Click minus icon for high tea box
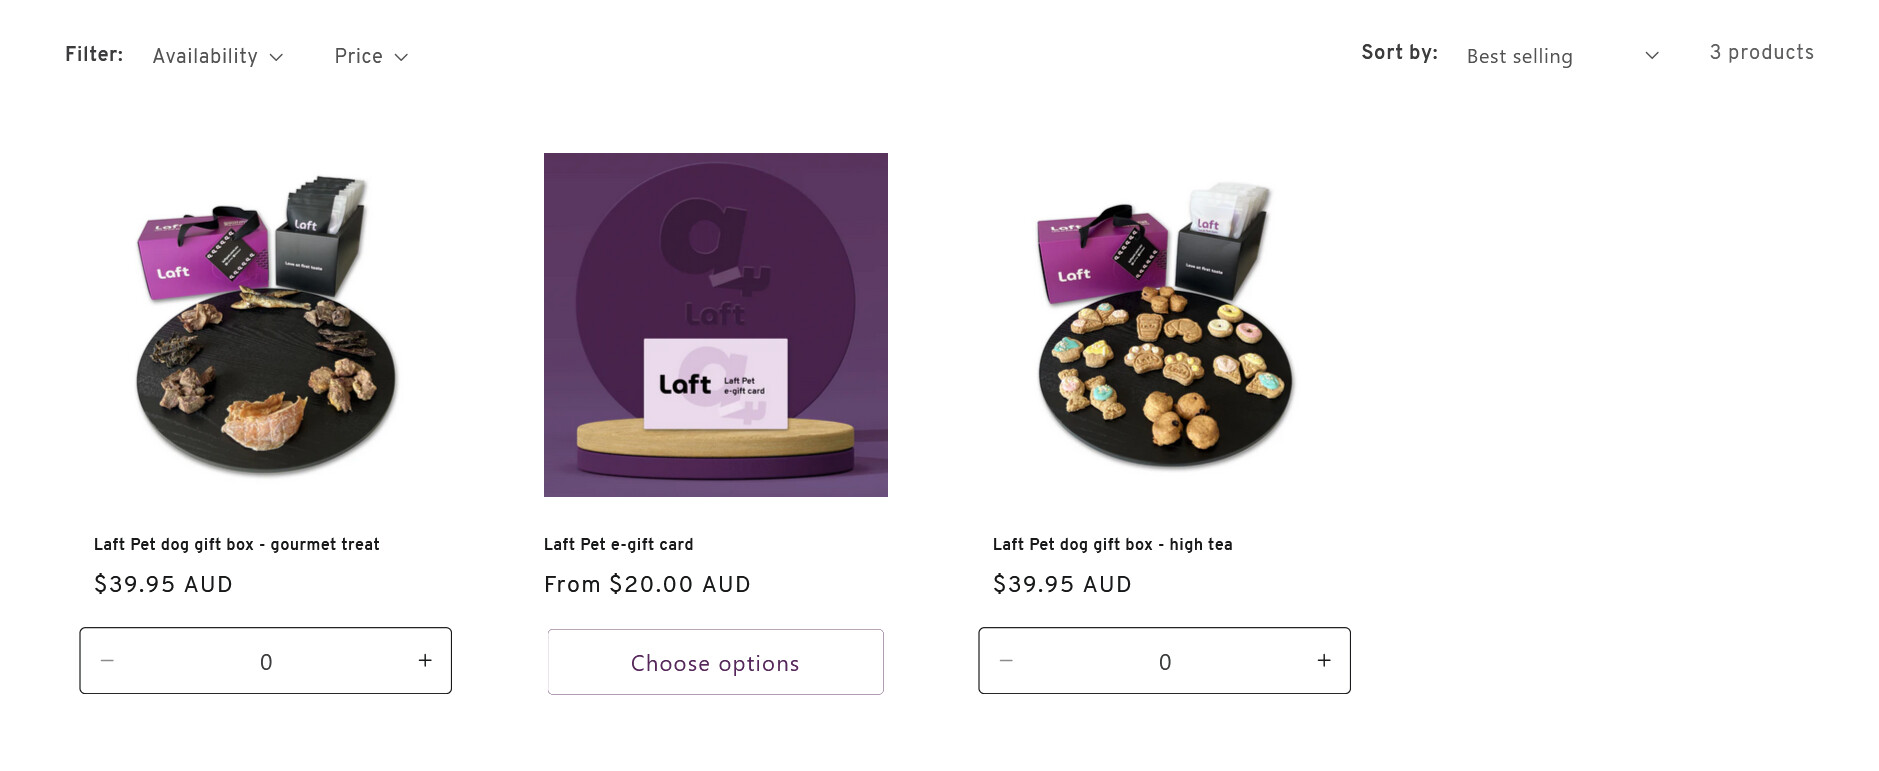The height and width of the screenshot is (771, 1879). pyautogui.click(x=1006, y=661)
